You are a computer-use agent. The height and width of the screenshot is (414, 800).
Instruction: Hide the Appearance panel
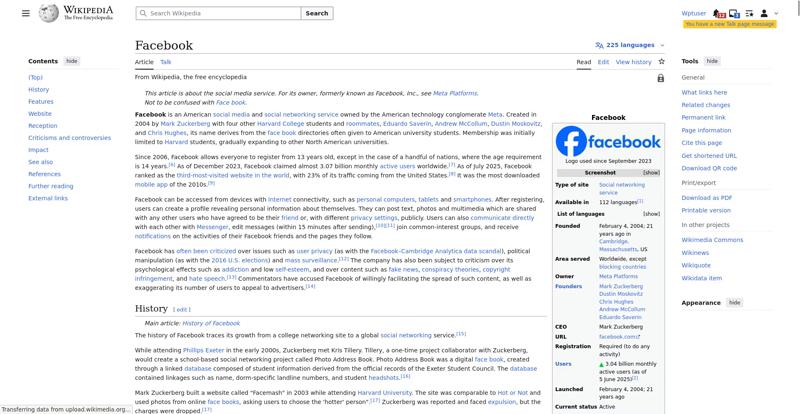734,302
